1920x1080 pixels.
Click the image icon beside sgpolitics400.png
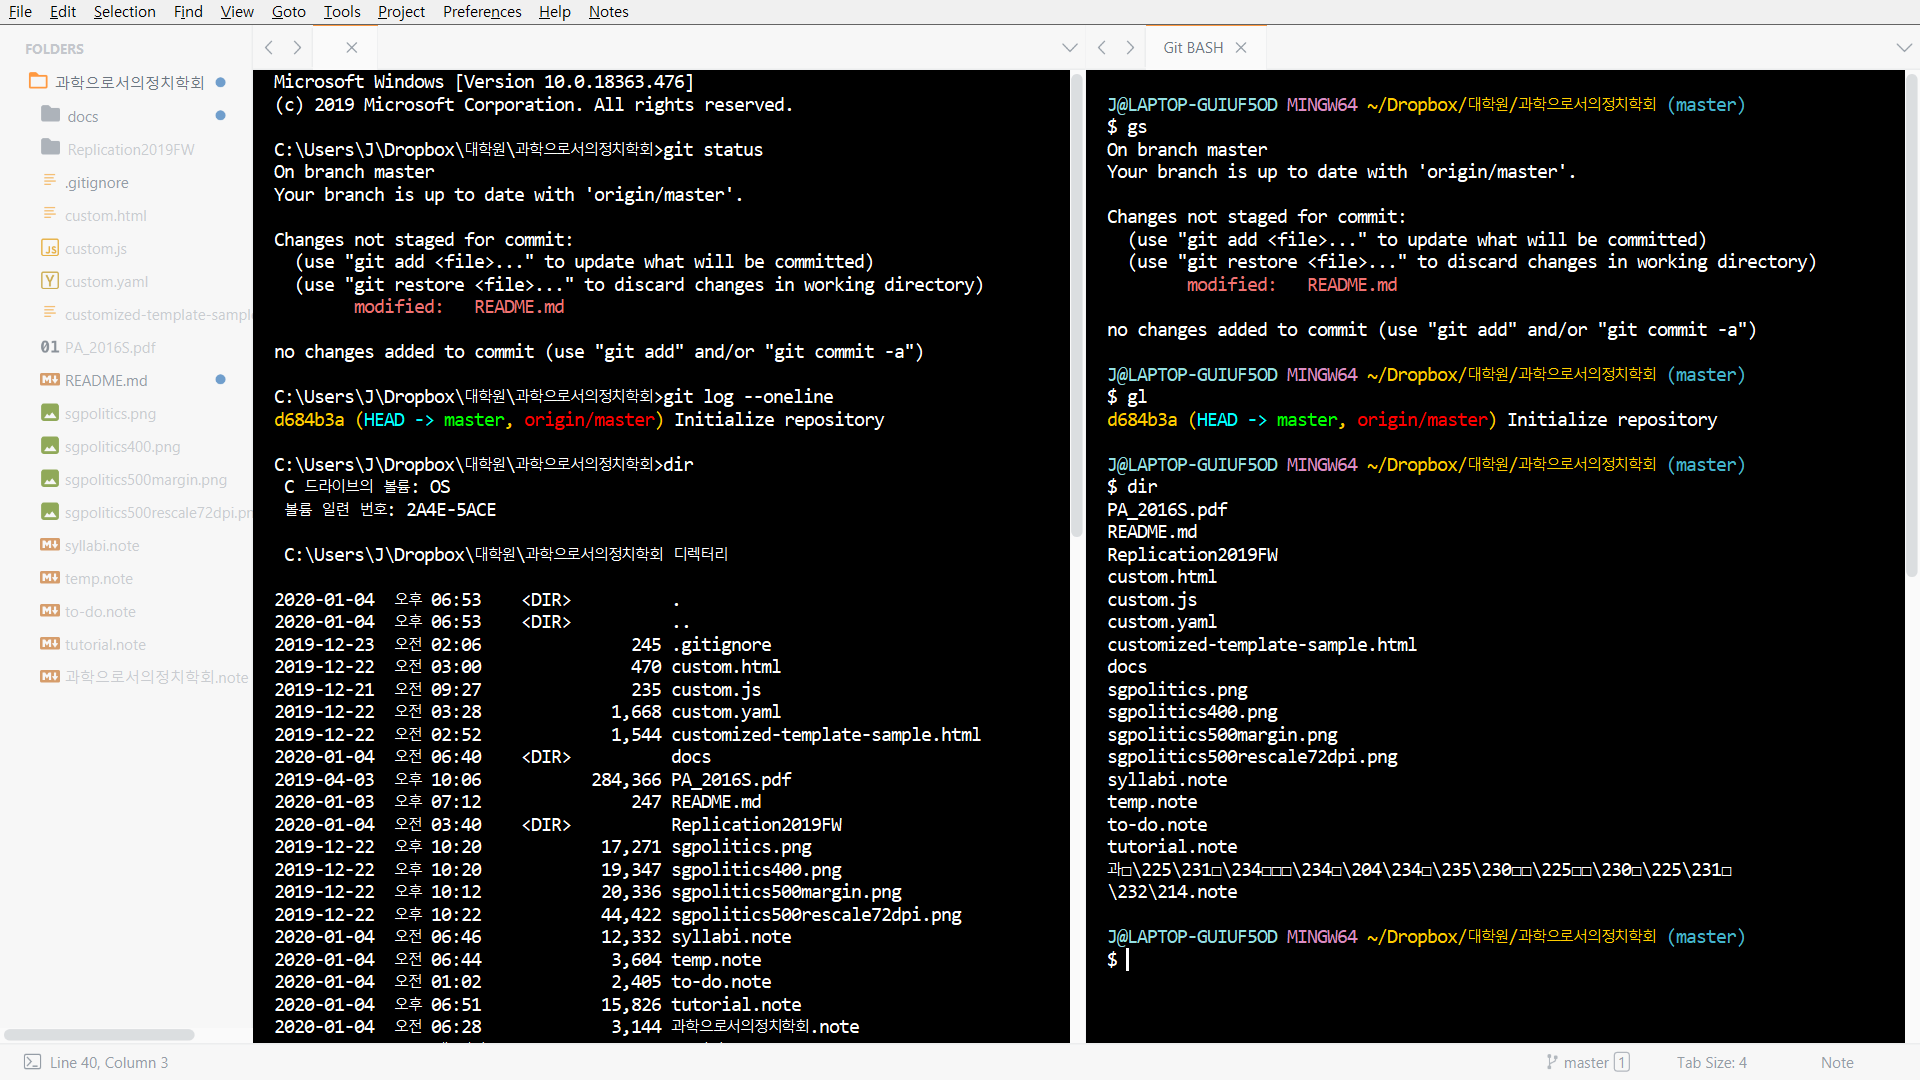click(x=49, y=446)
